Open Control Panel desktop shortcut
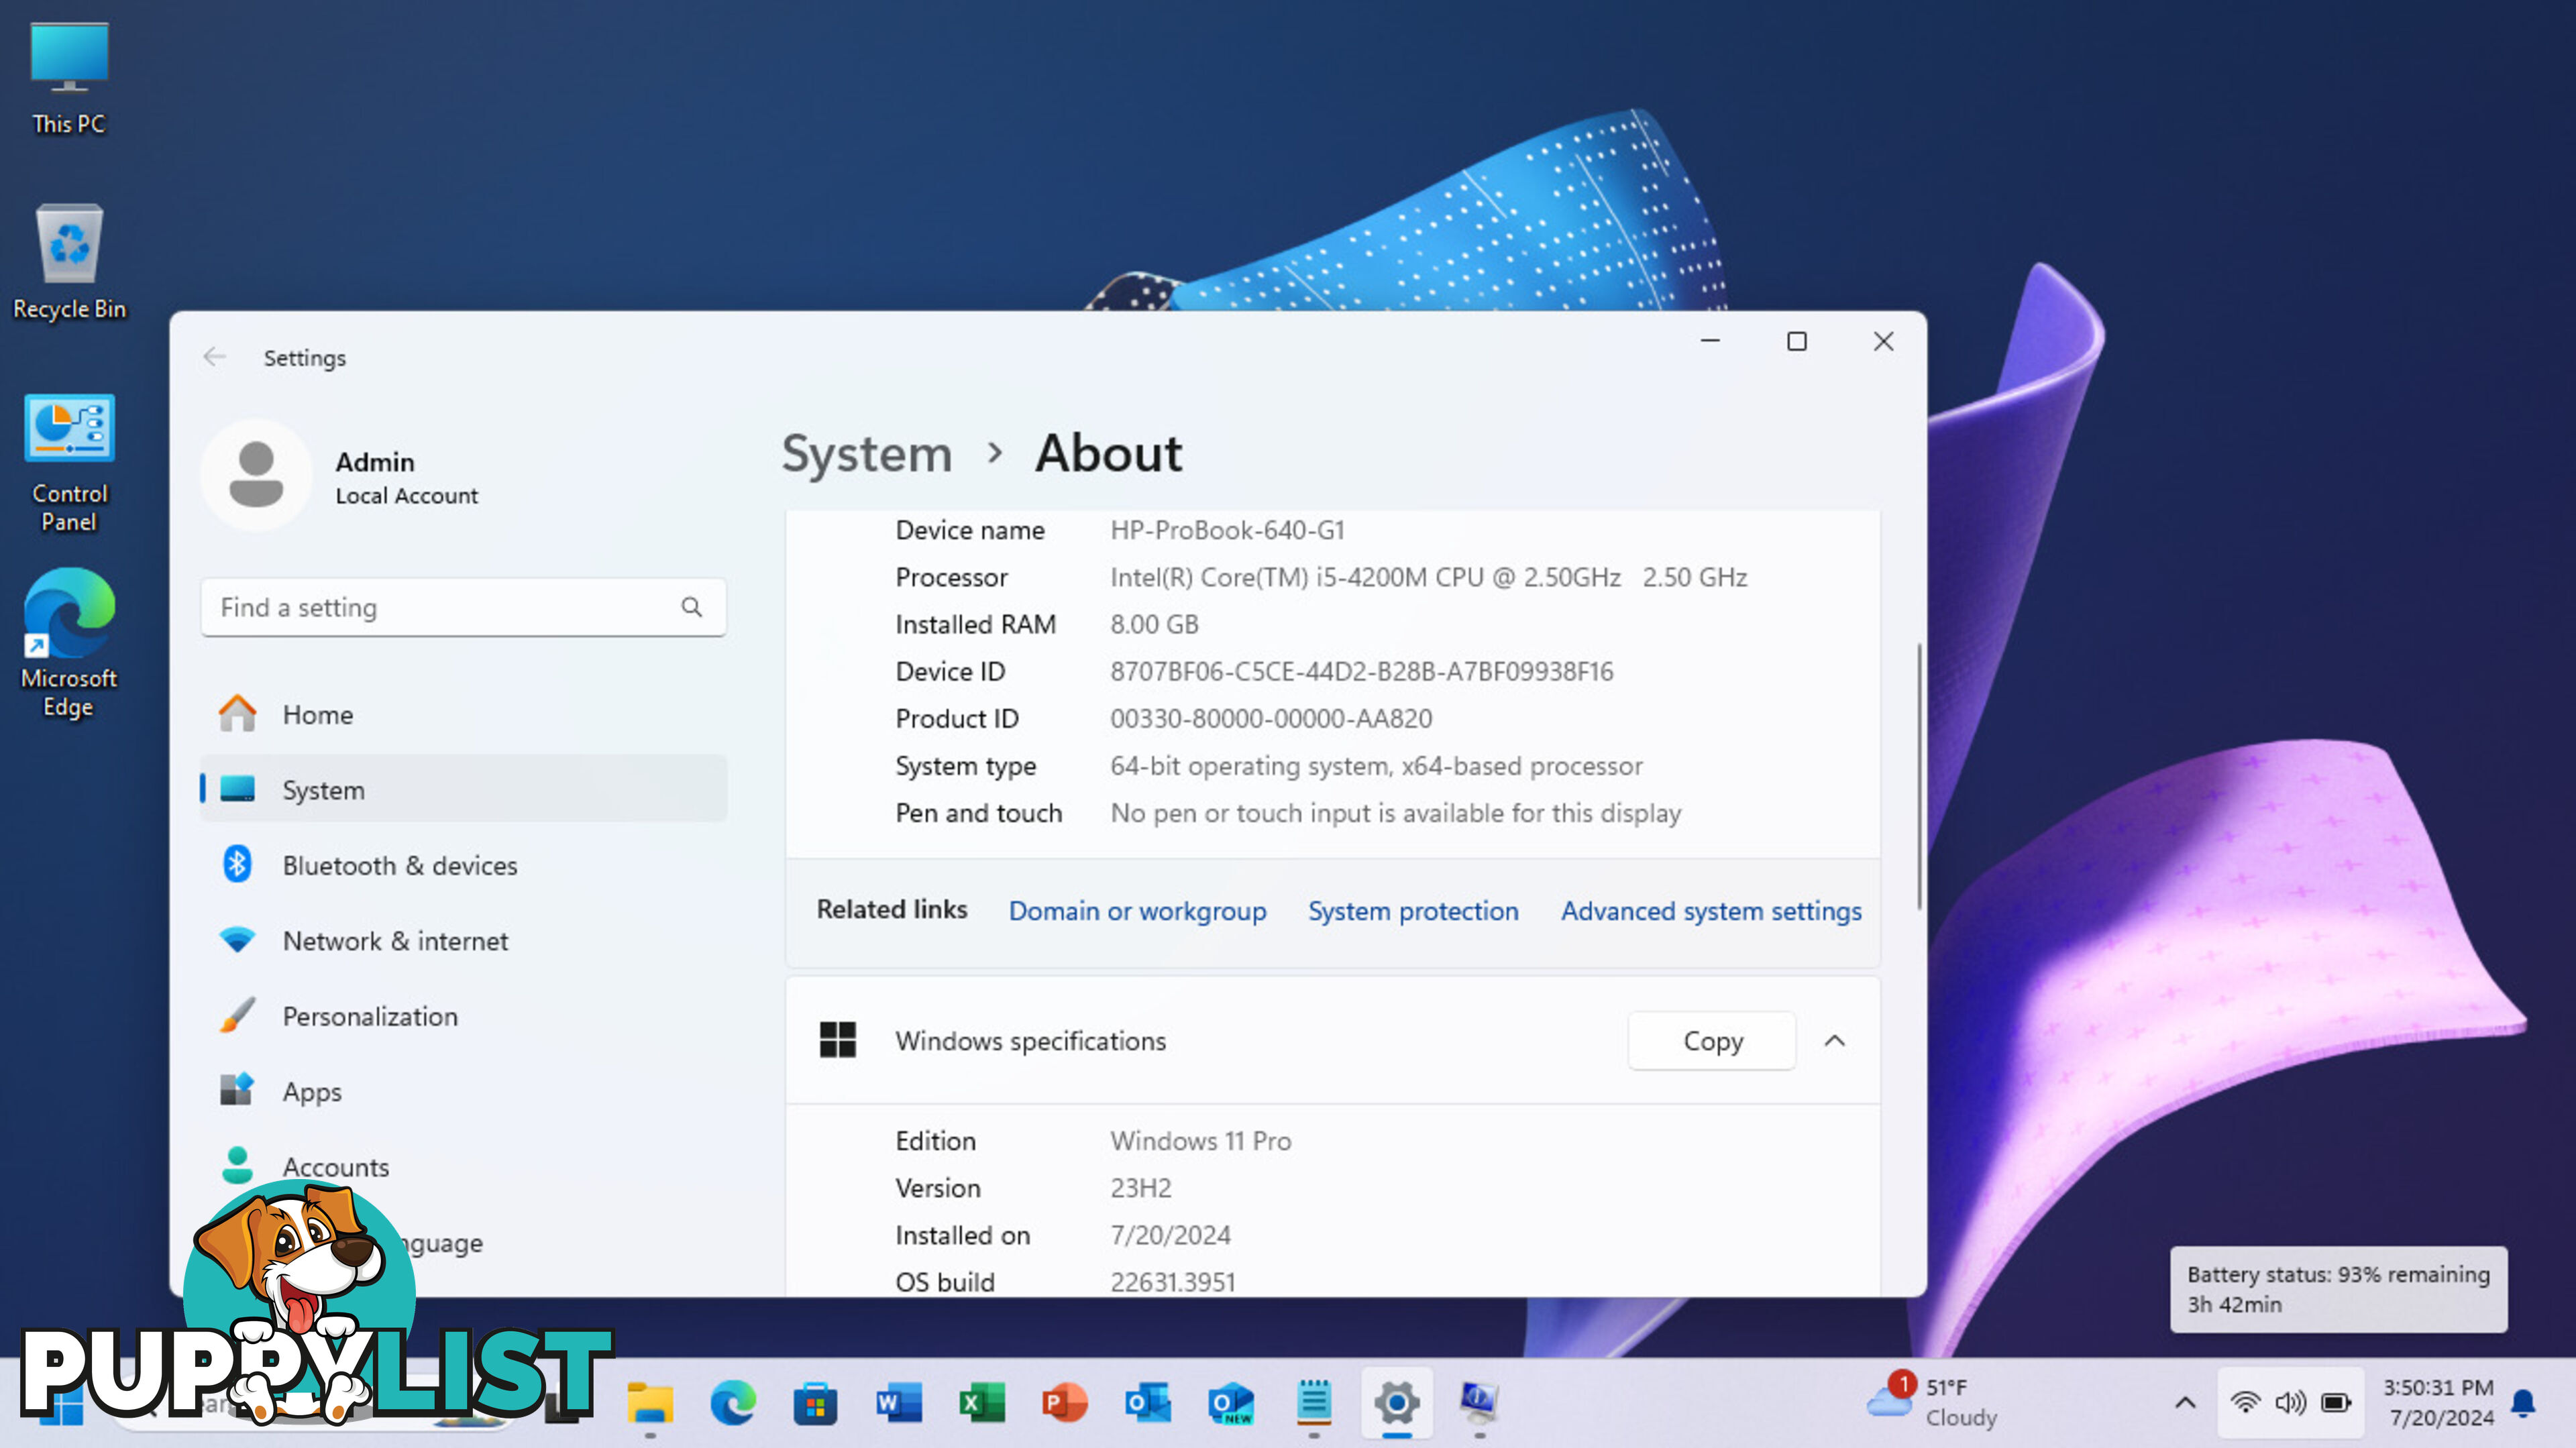The width and height of the screenshot is (2576, 1448). tap(69, 462)
